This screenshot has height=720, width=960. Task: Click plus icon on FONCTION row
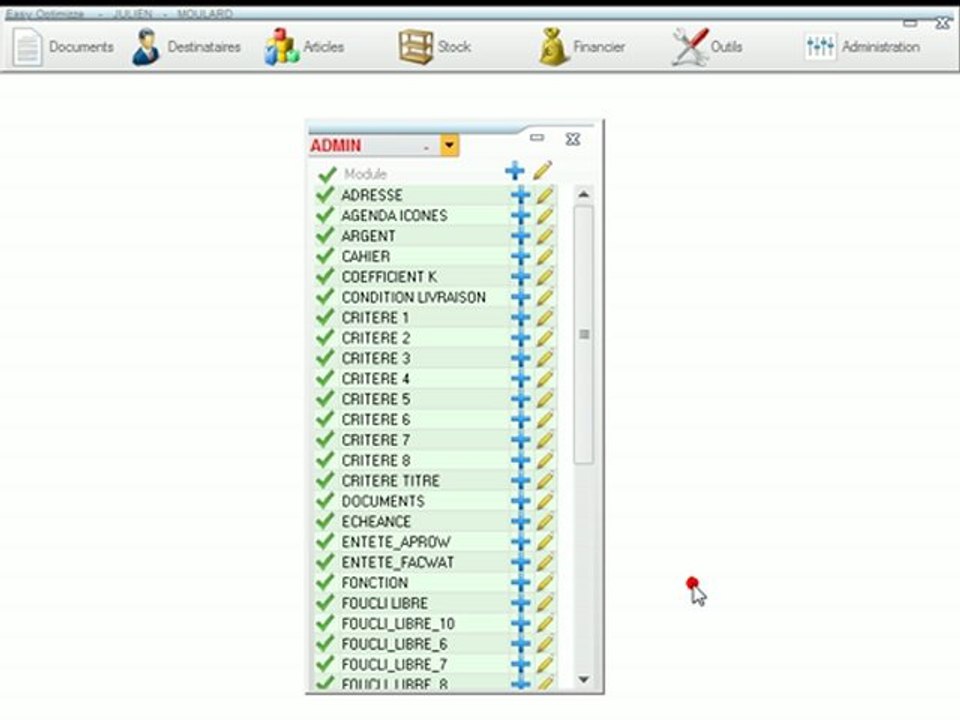(x=520, y=583)
